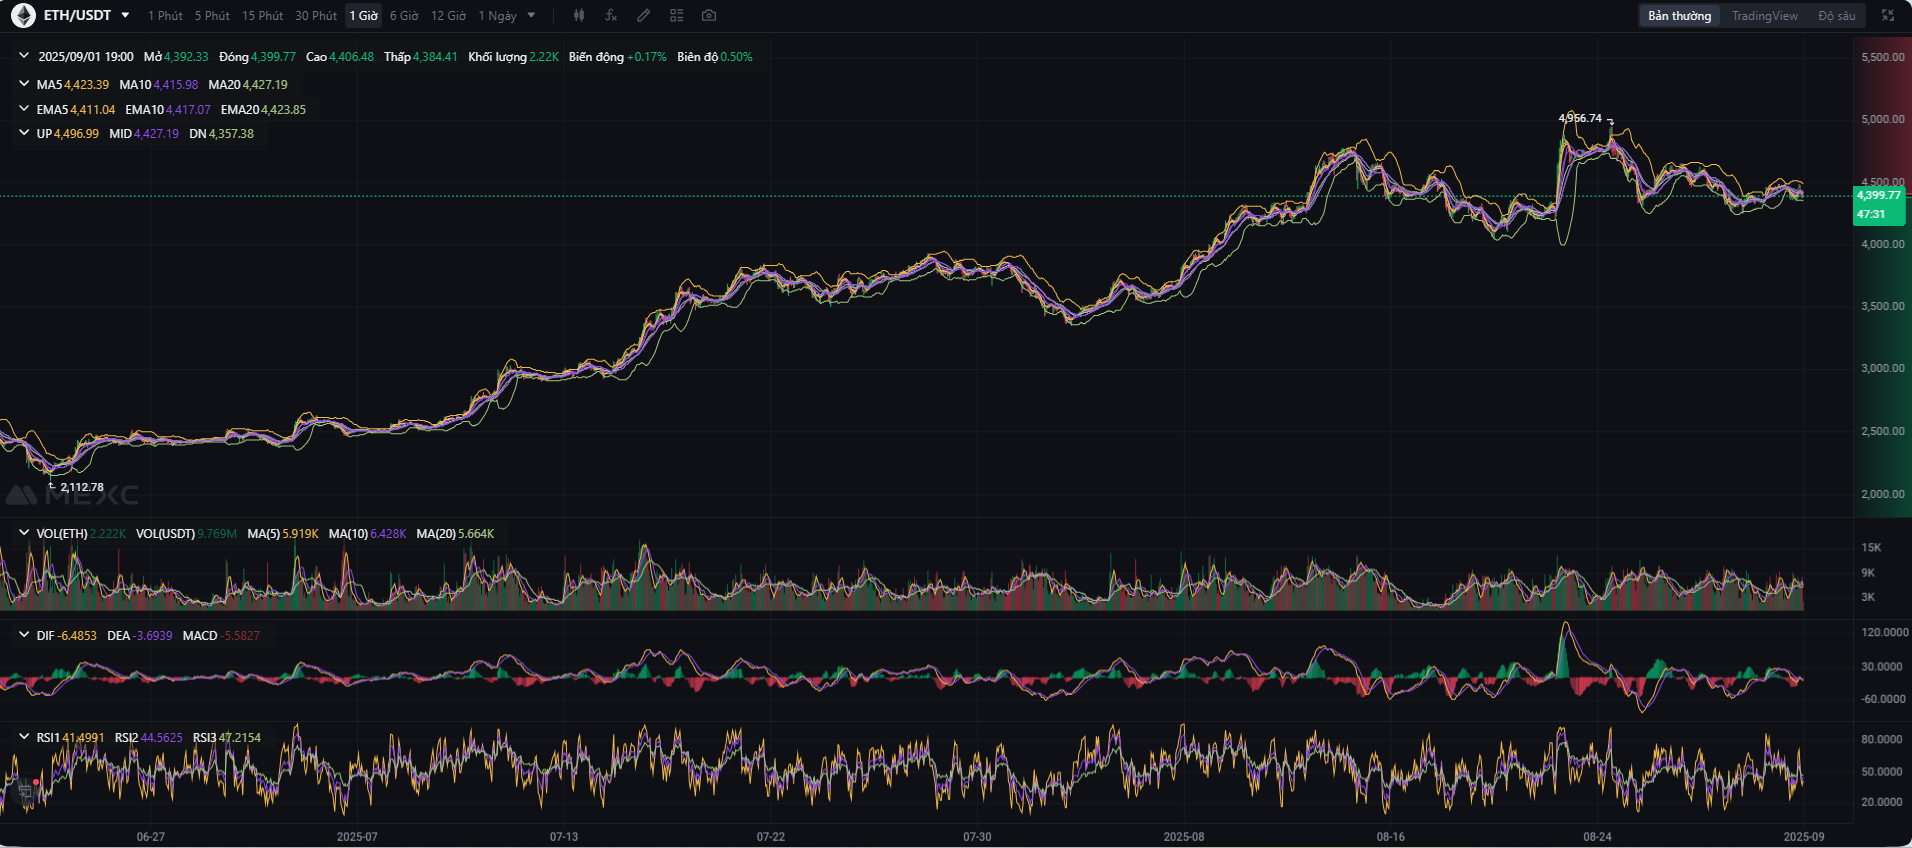
Task: Click the 4,956.74 high price marker
Action: [1580, 118]
